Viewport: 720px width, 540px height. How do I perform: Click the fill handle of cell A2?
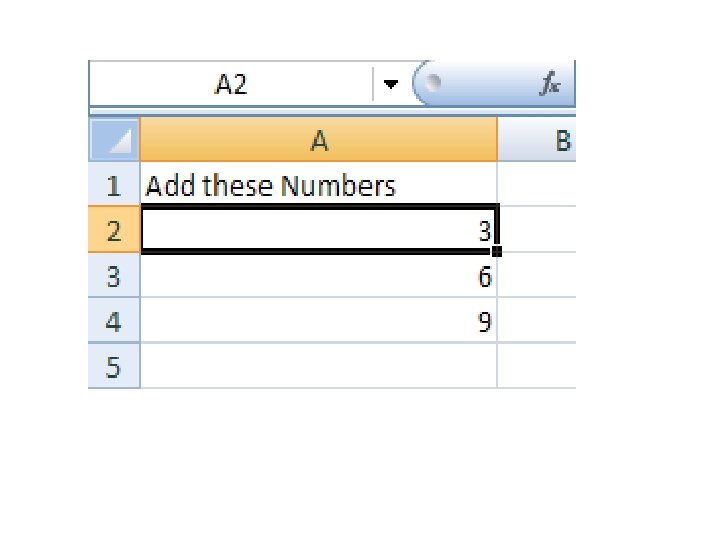tap(497, 251)
